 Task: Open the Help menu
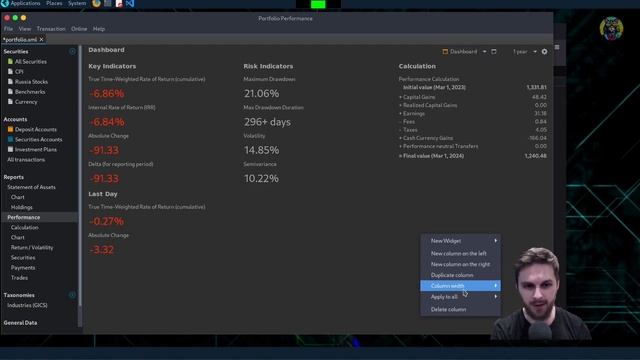pos(99,29)
